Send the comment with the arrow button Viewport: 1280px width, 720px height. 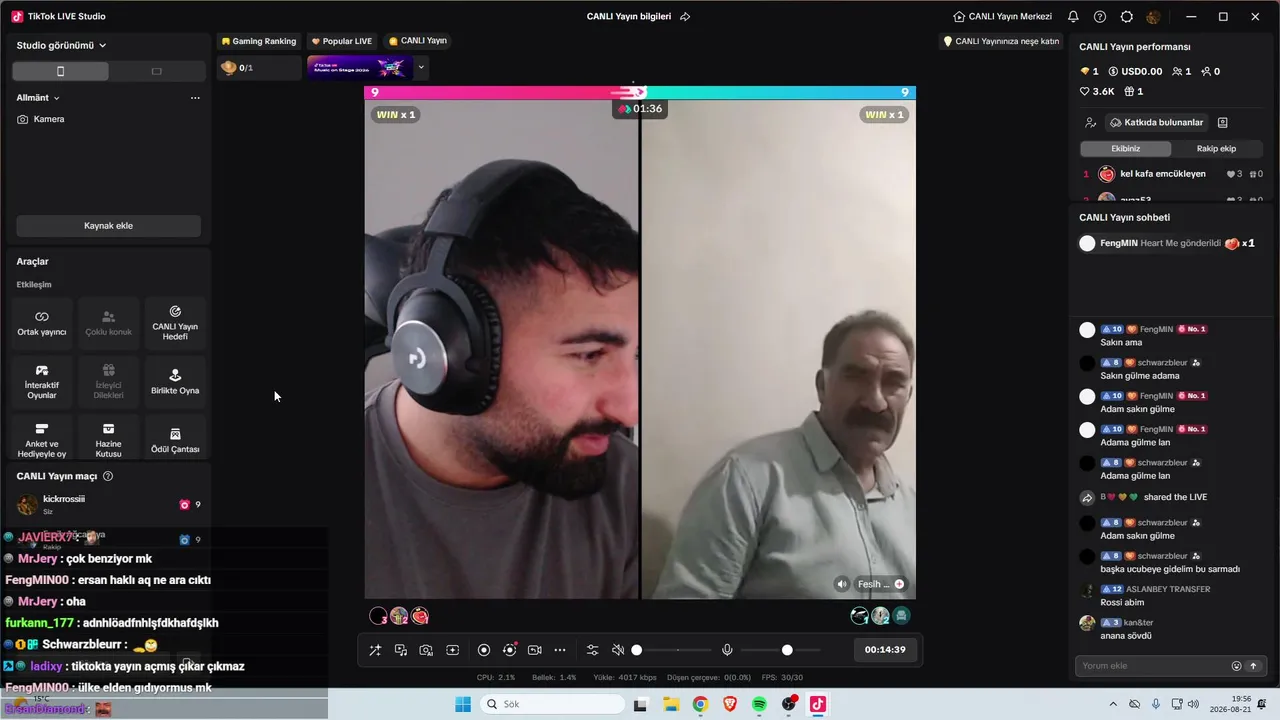tap(1253, 666)
